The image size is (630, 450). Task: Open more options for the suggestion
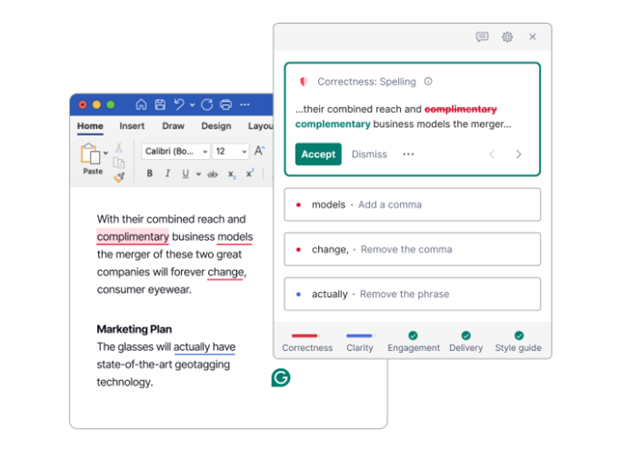(x=408, y=154)
